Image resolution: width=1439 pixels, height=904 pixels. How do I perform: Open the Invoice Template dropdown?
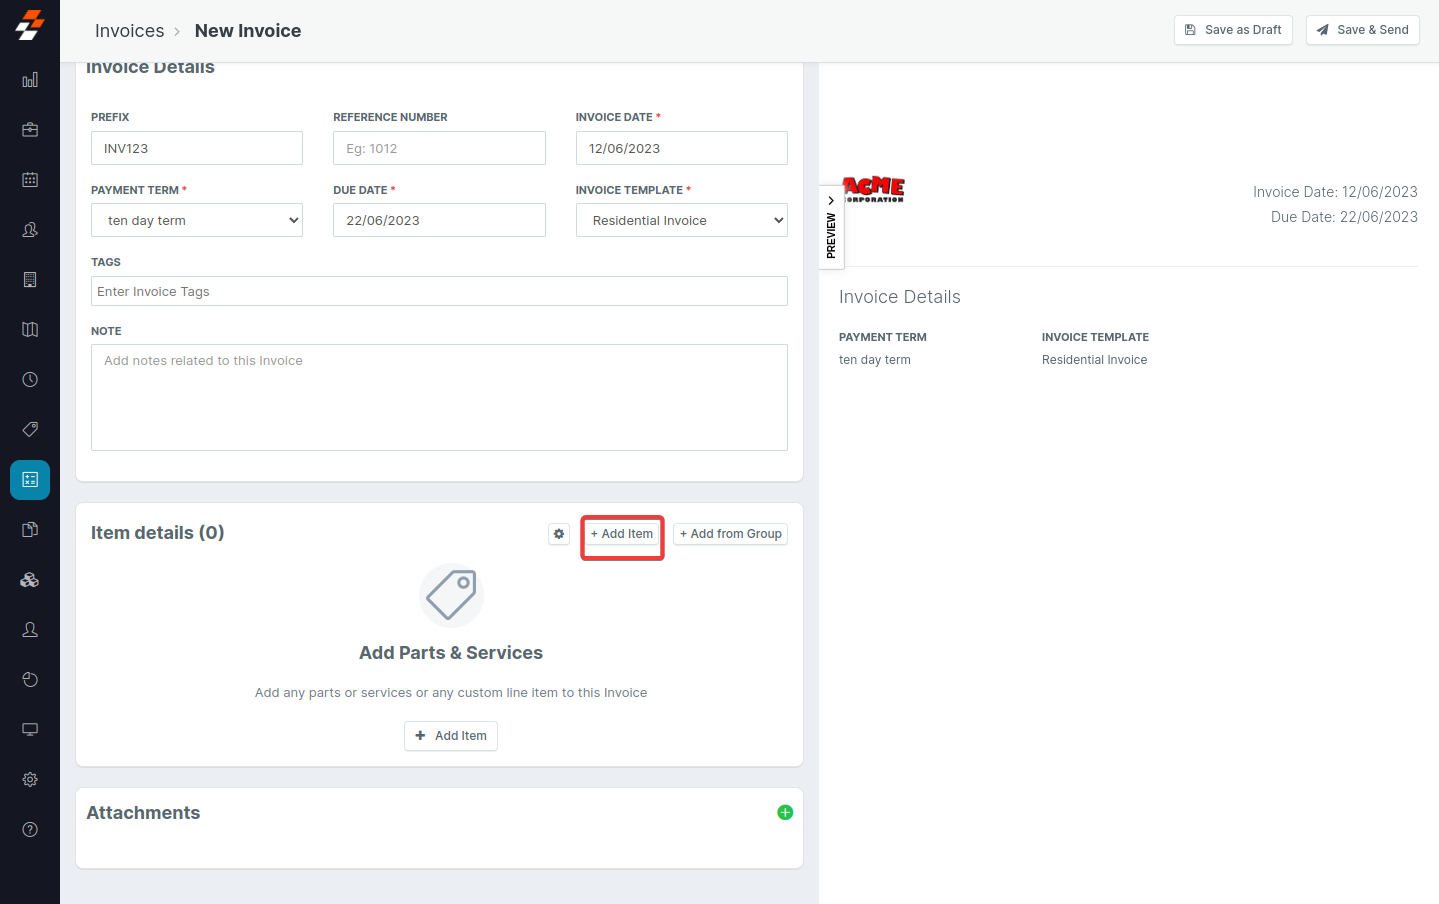tap(681, 220)
